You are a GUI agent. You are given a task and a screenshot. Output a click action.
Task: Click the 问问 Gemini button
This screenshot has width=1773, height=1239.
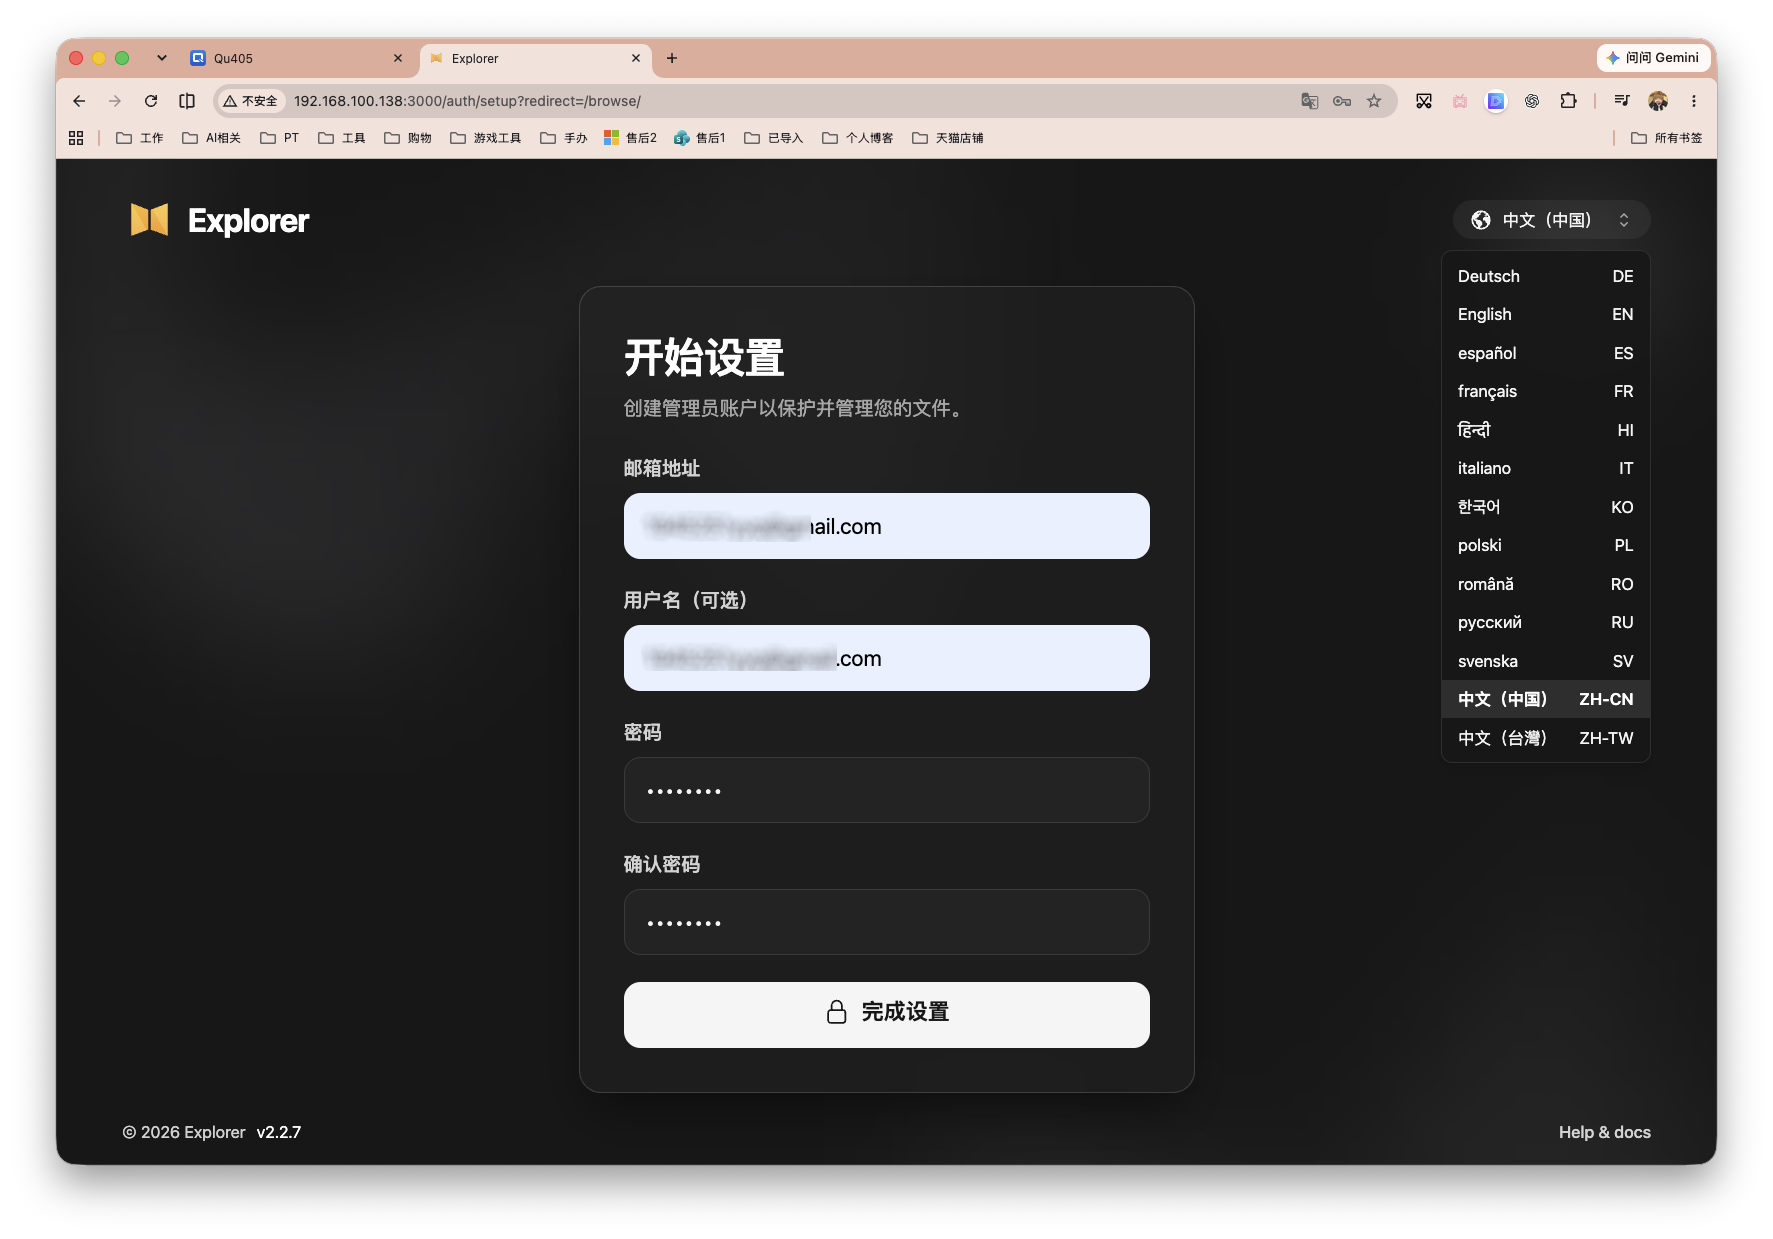click(x=1652, y=58)
